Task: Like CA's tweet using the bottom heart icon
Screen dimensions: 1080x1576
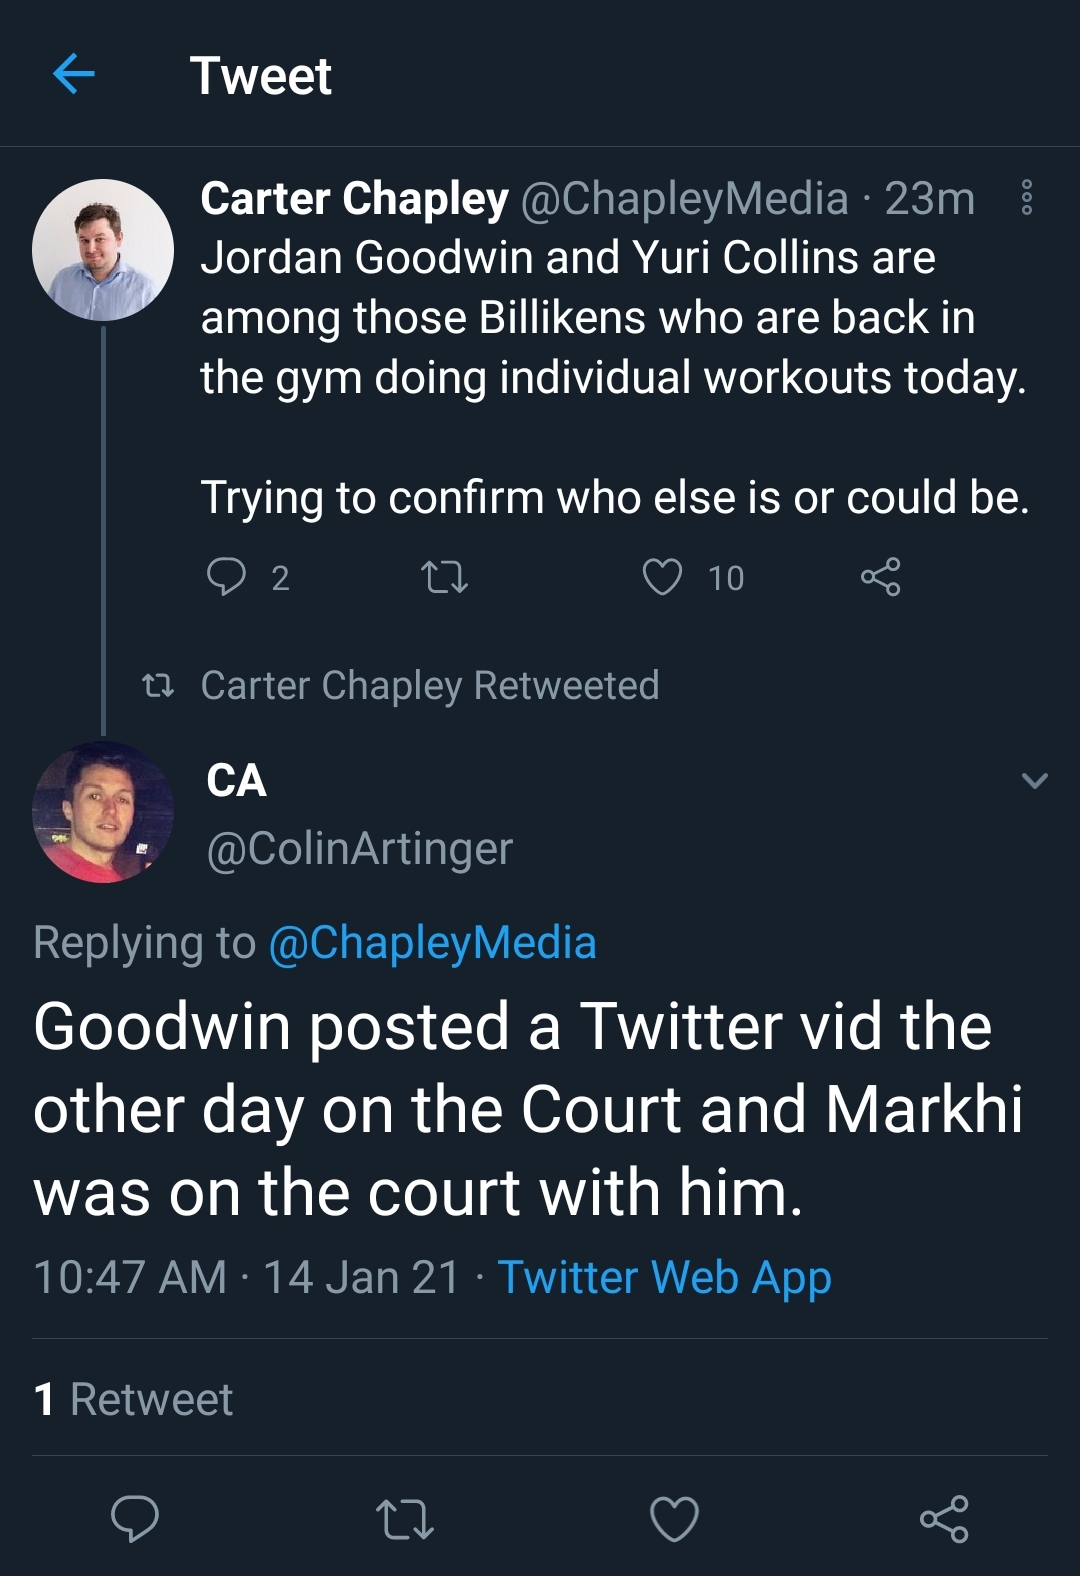Action: coord(675,1519)
